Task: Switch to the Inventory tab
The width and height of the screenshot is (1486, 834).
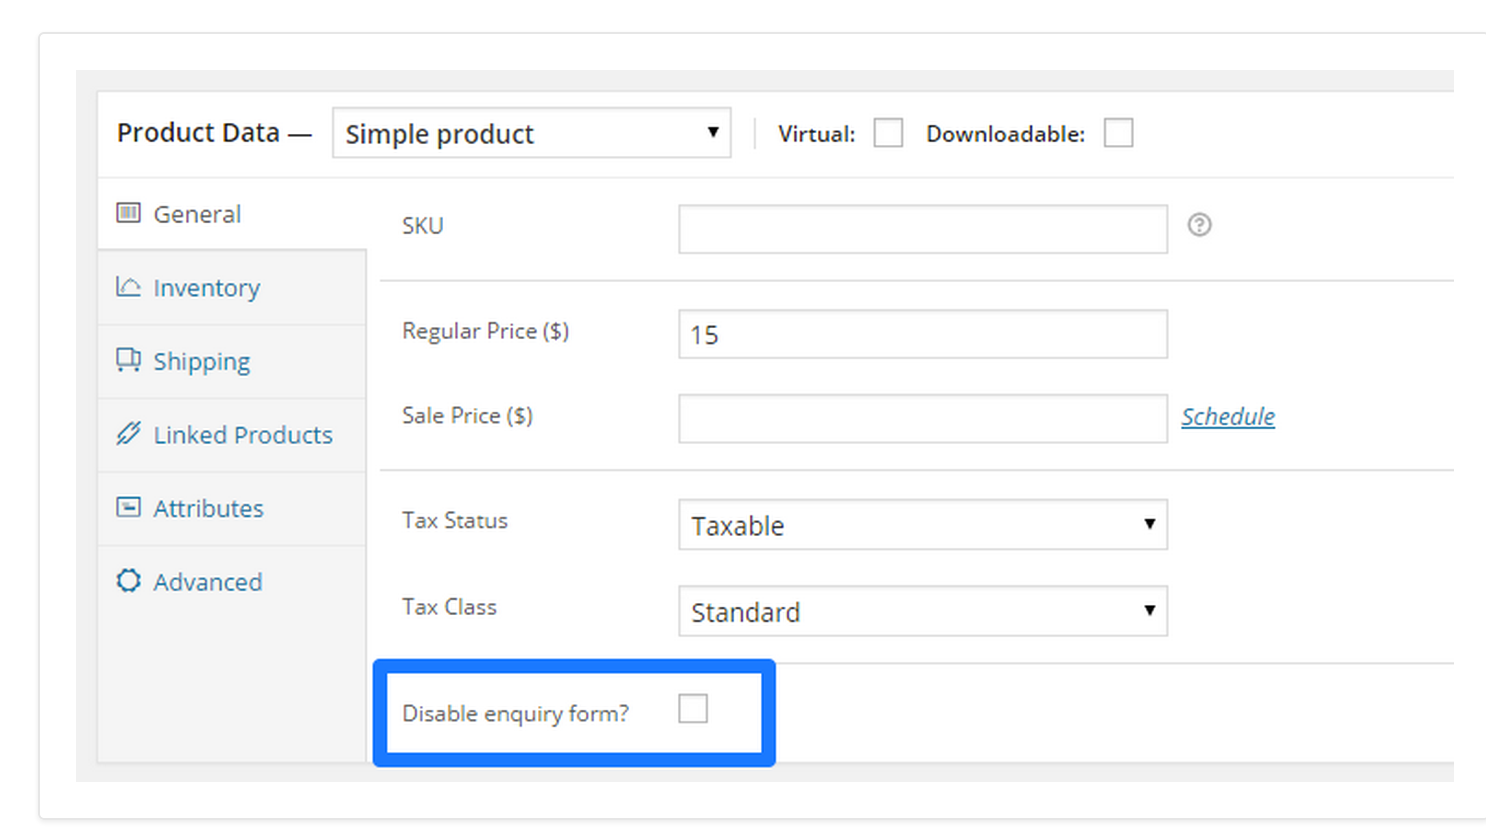Action: coord(206,288)
